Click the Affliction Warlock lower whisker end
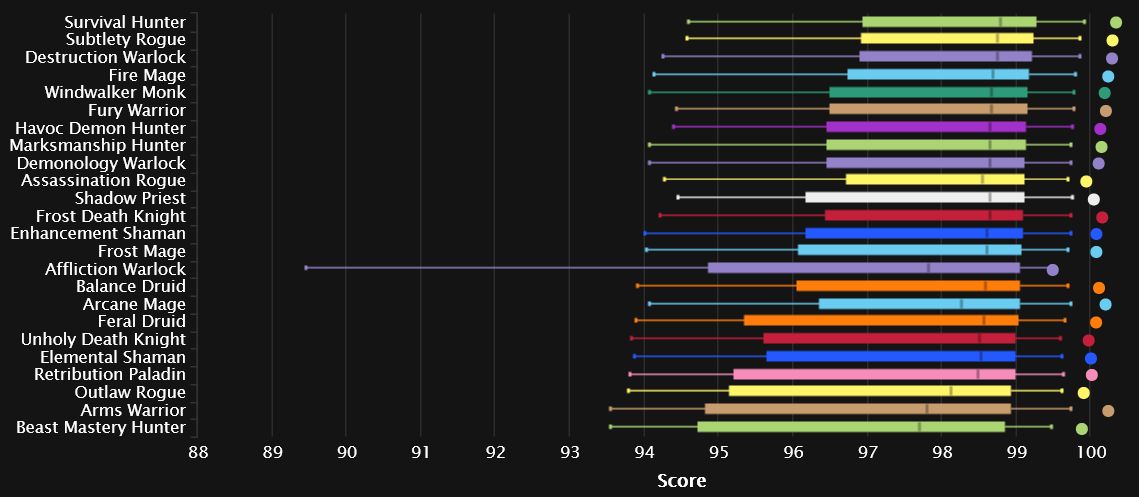Screen dimensions: 1139x497 click(x=306, y=267)
